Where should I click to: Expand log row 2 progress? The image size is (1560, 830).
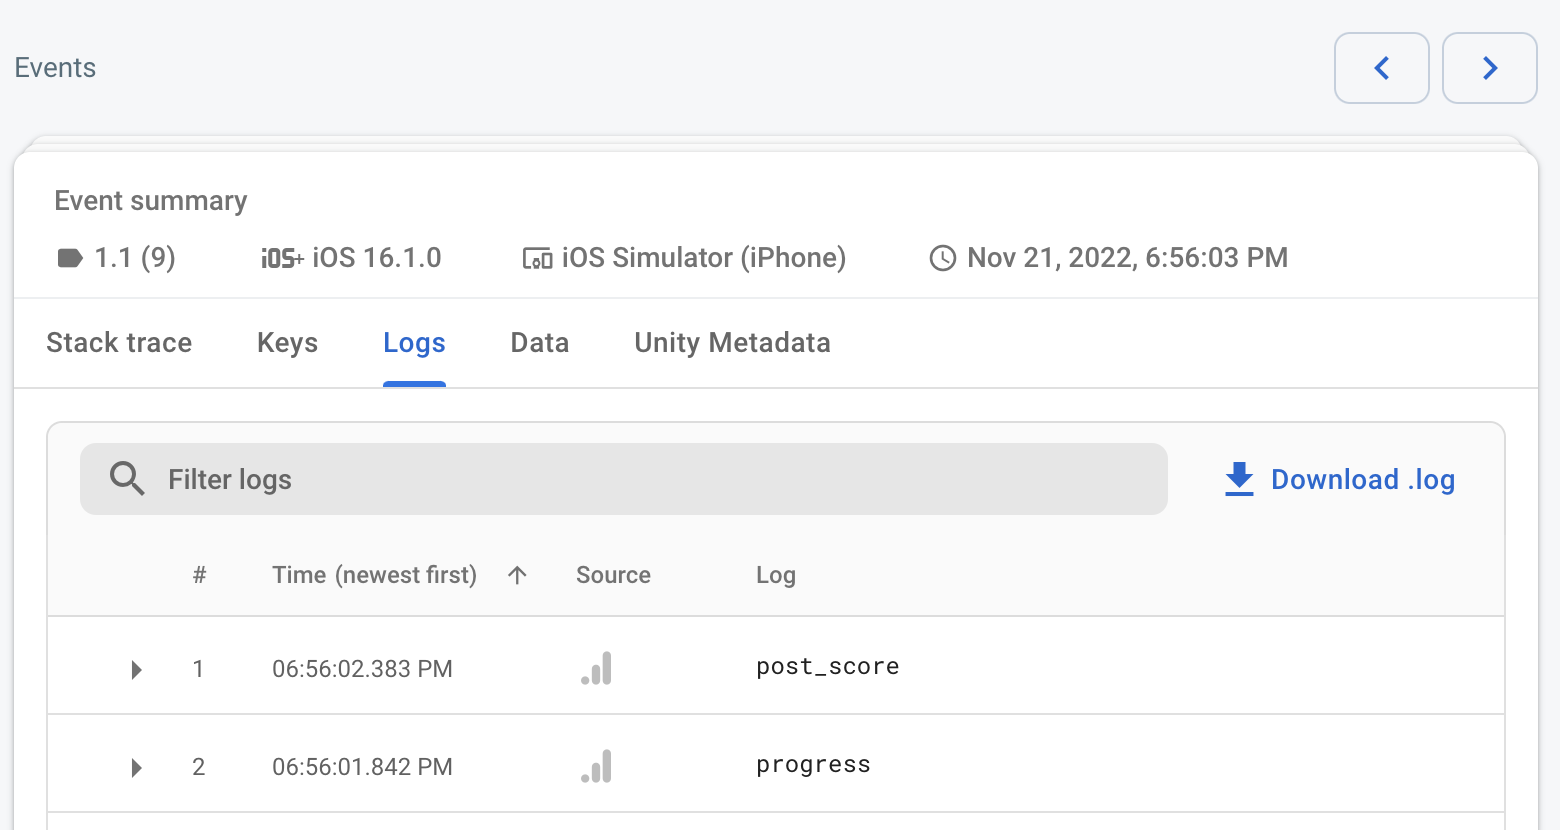(x=137, y=767)
